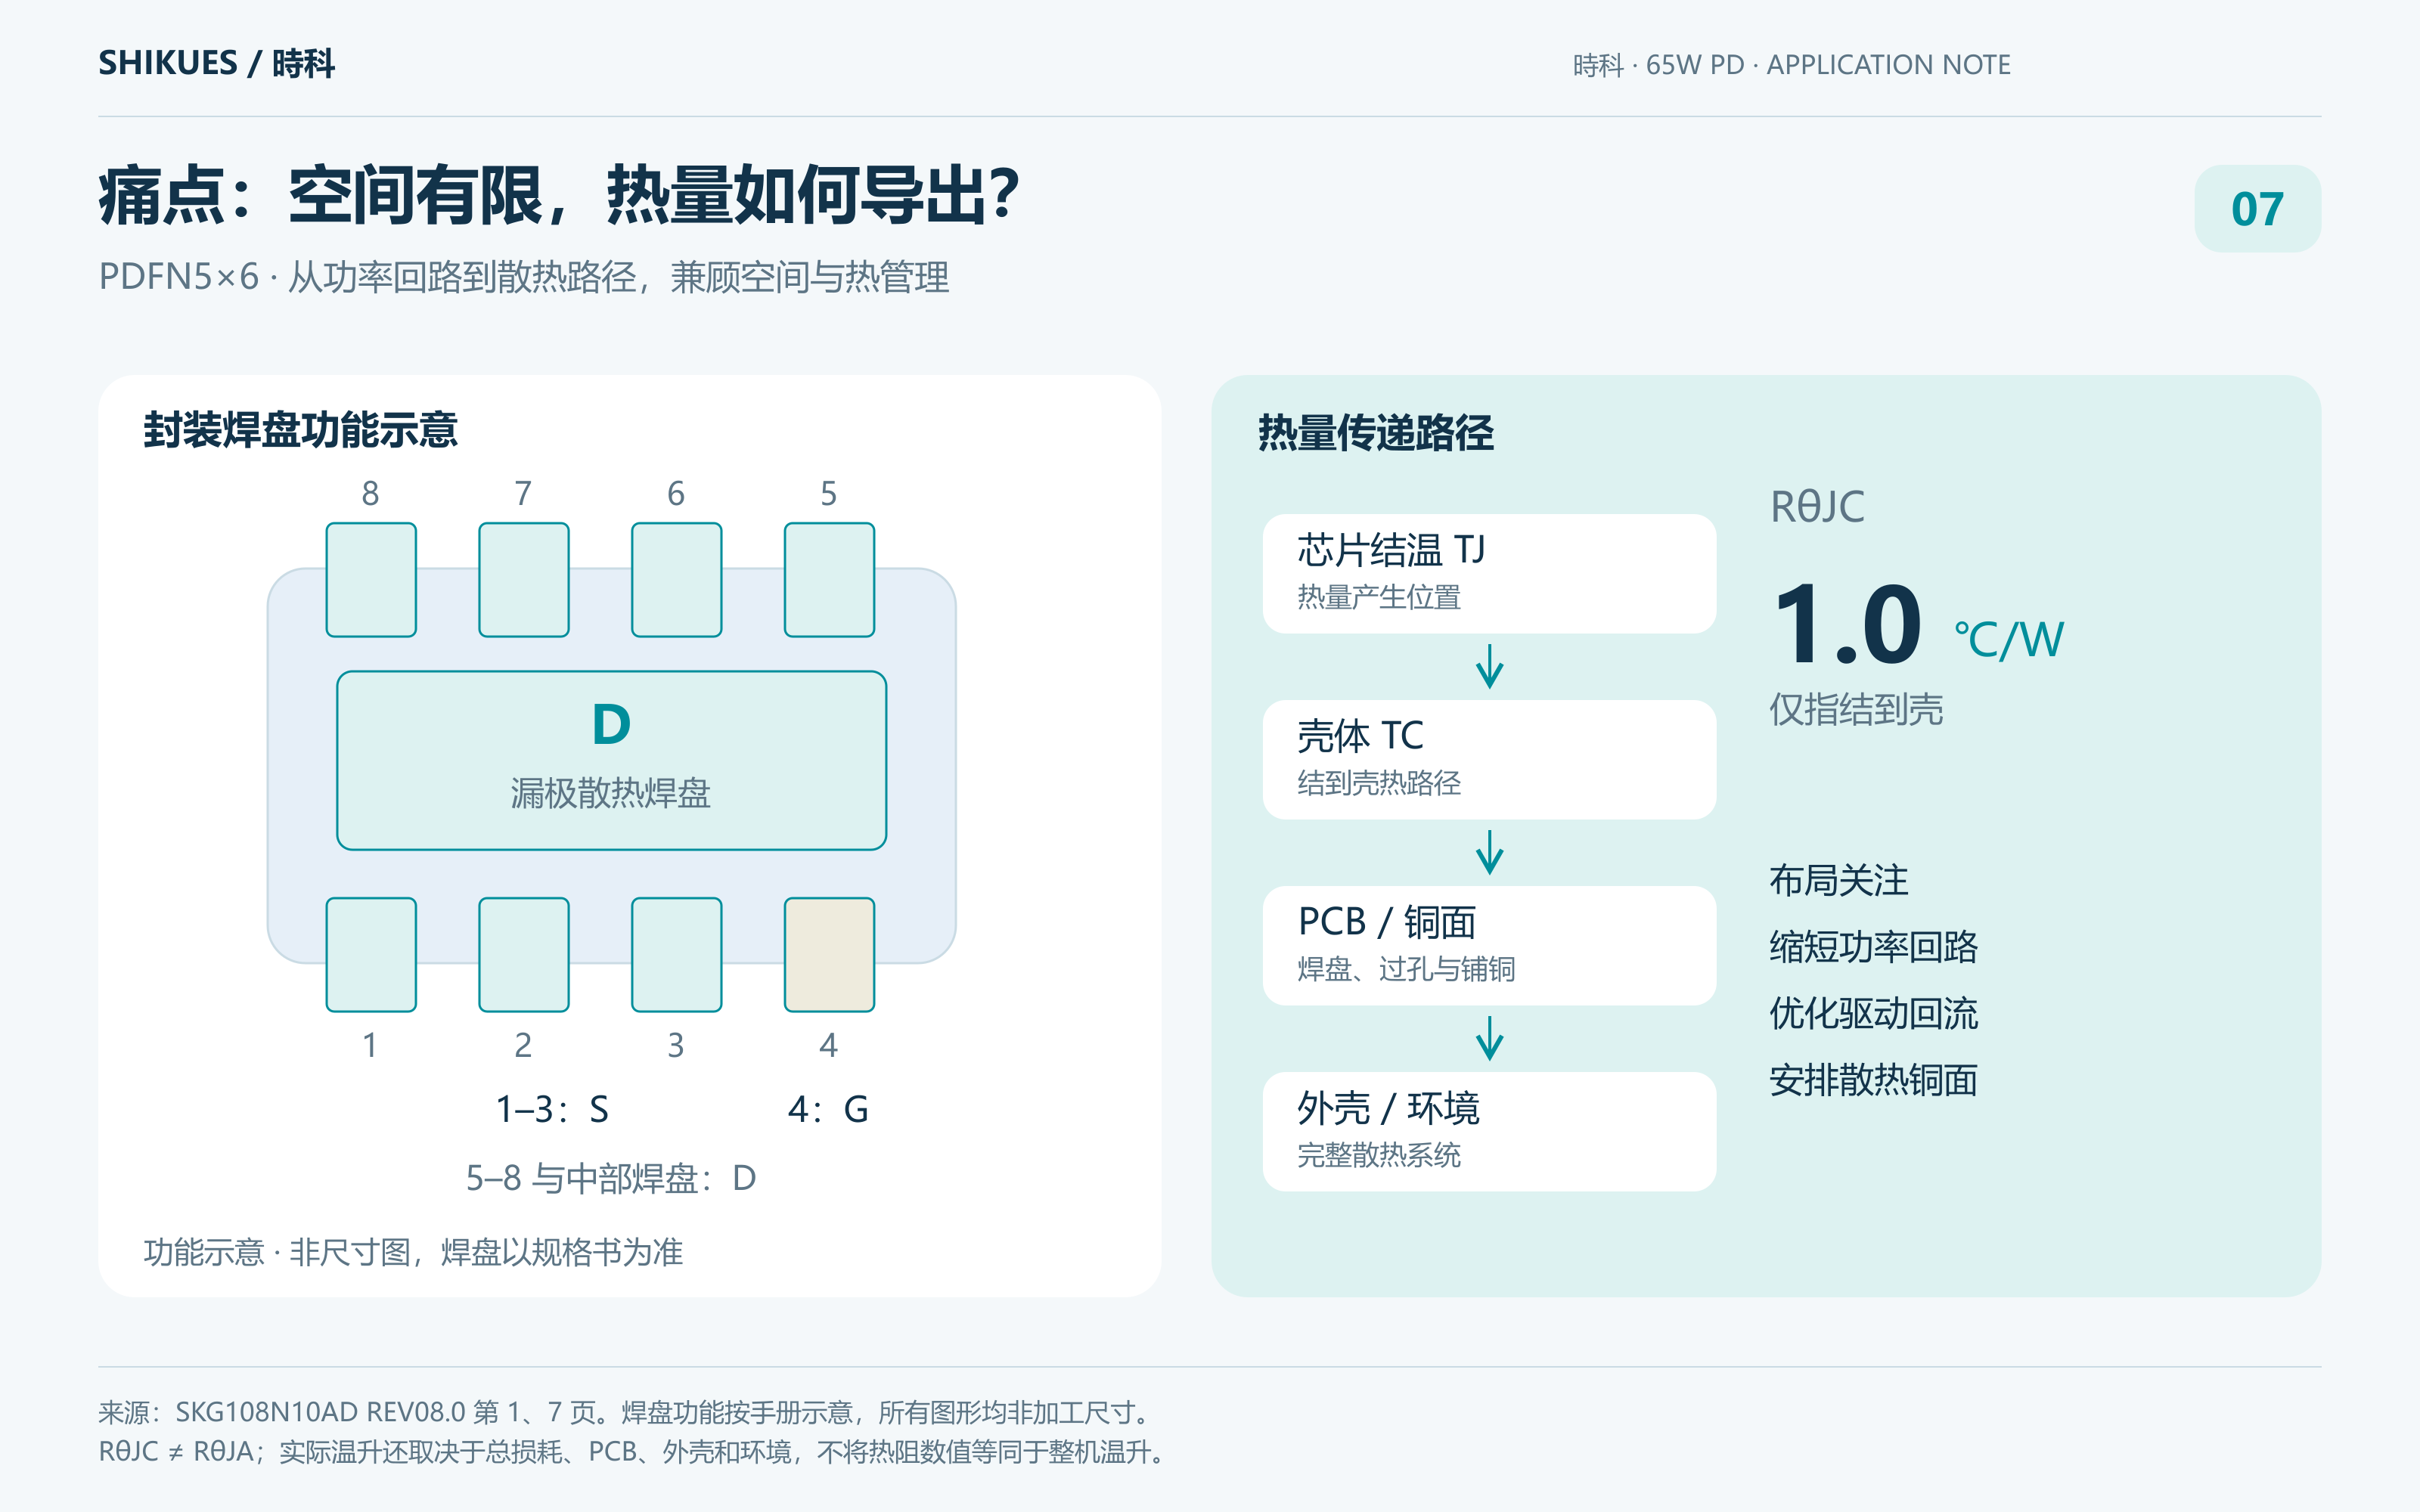Click pad 5 in the package diagram
Image resolution: width=2420 pixels, height=1512 pixels.
pyautogui.click(x=829, y=579)
